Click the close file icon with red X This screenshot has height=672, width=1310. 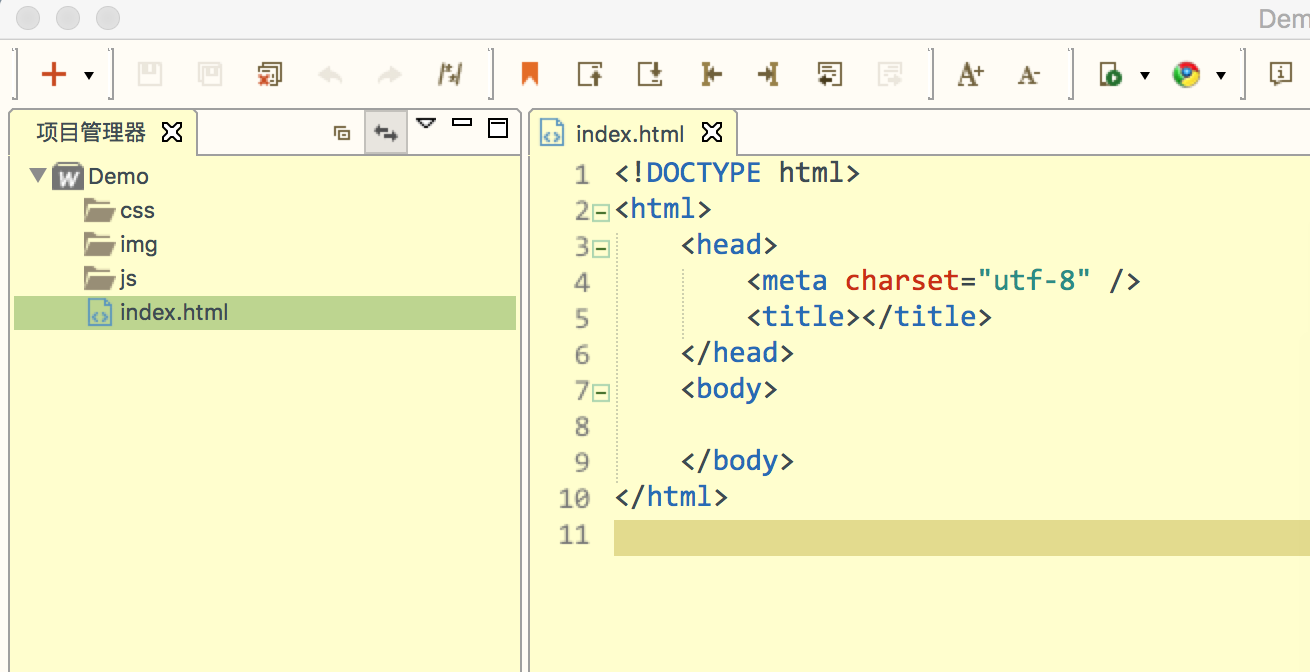click(x=269, y=74)
